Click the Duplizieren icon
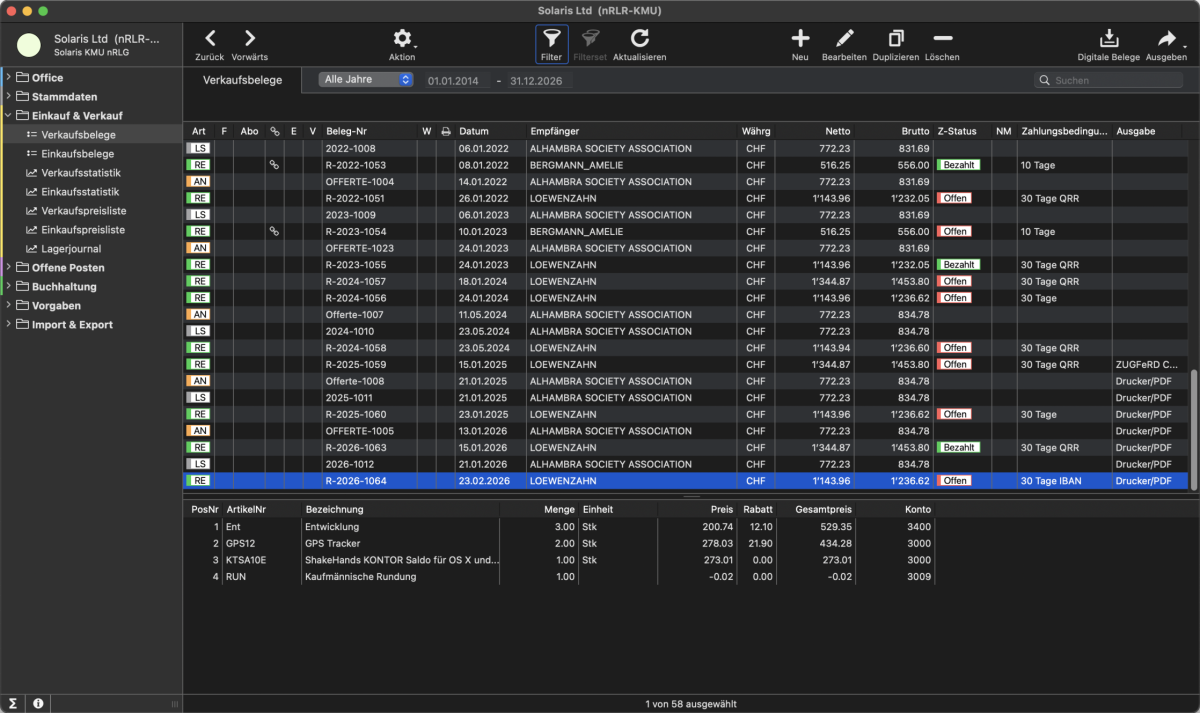The height and width of the screenshot is (713, 1200). pos(895,39)
